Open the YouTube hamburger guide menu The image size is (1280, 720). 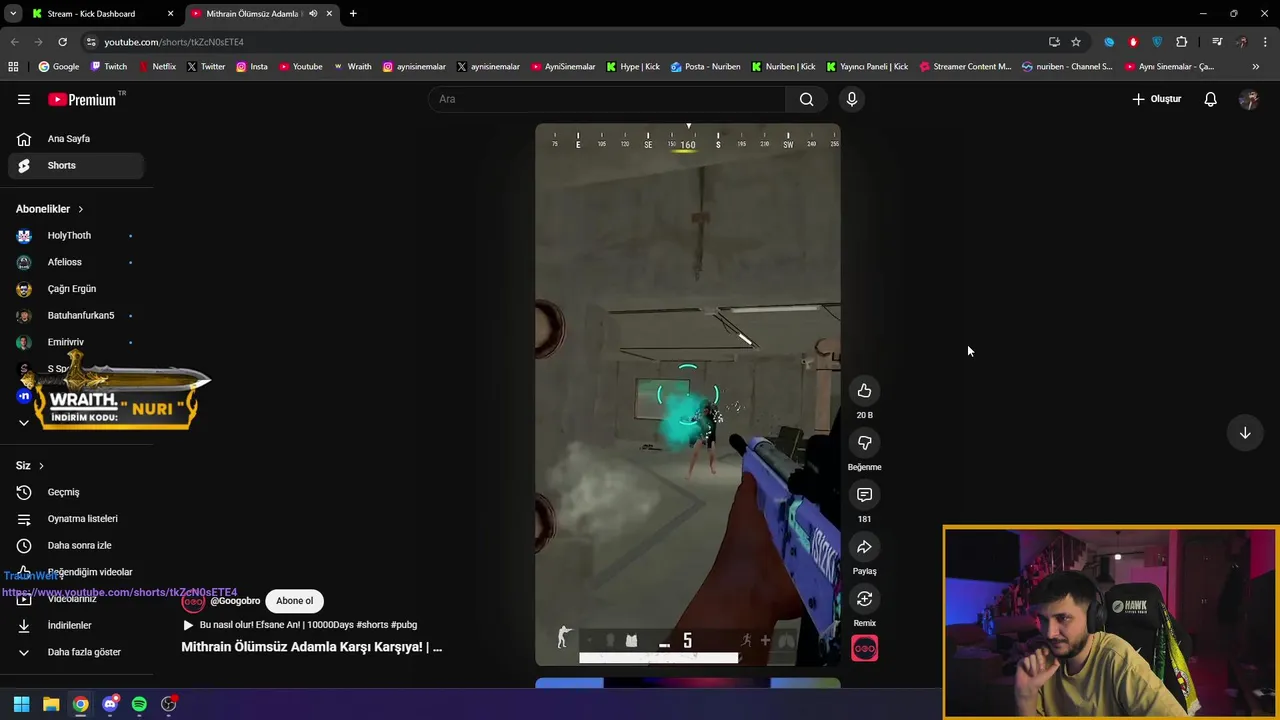[x=24, y=99]
